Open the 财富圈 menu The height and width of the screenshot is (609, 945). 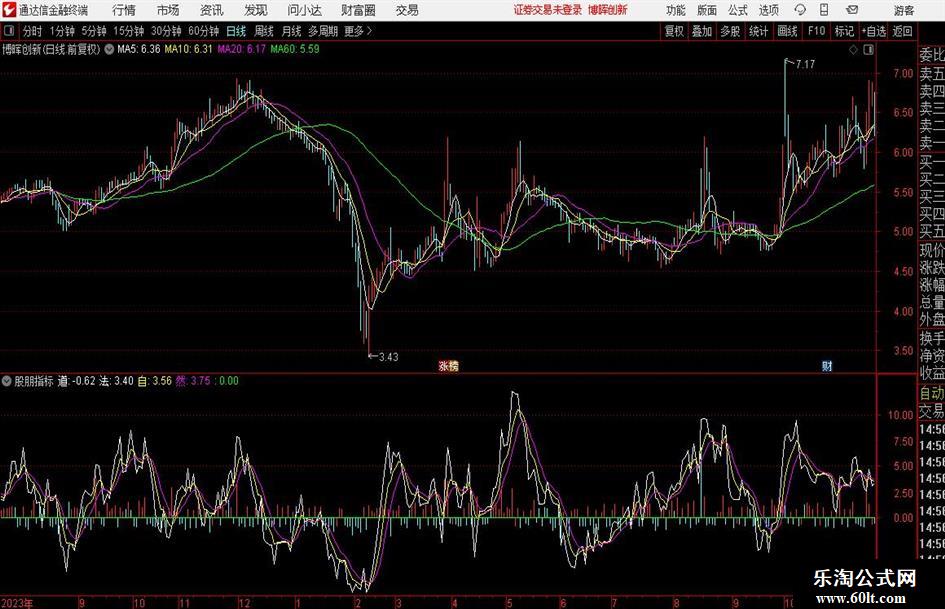point(358,10)
